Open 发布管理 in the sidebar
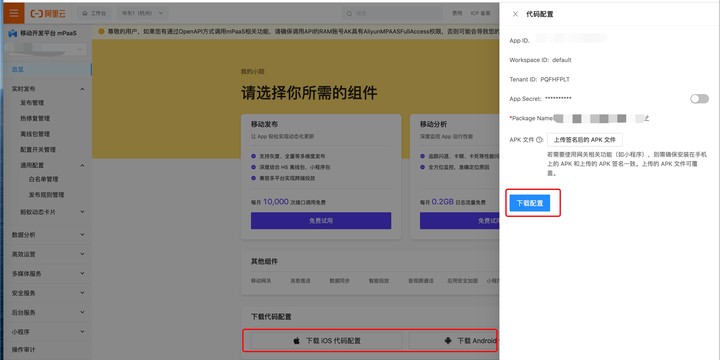This screenshot has width=720, height=360. click(32, 103)
